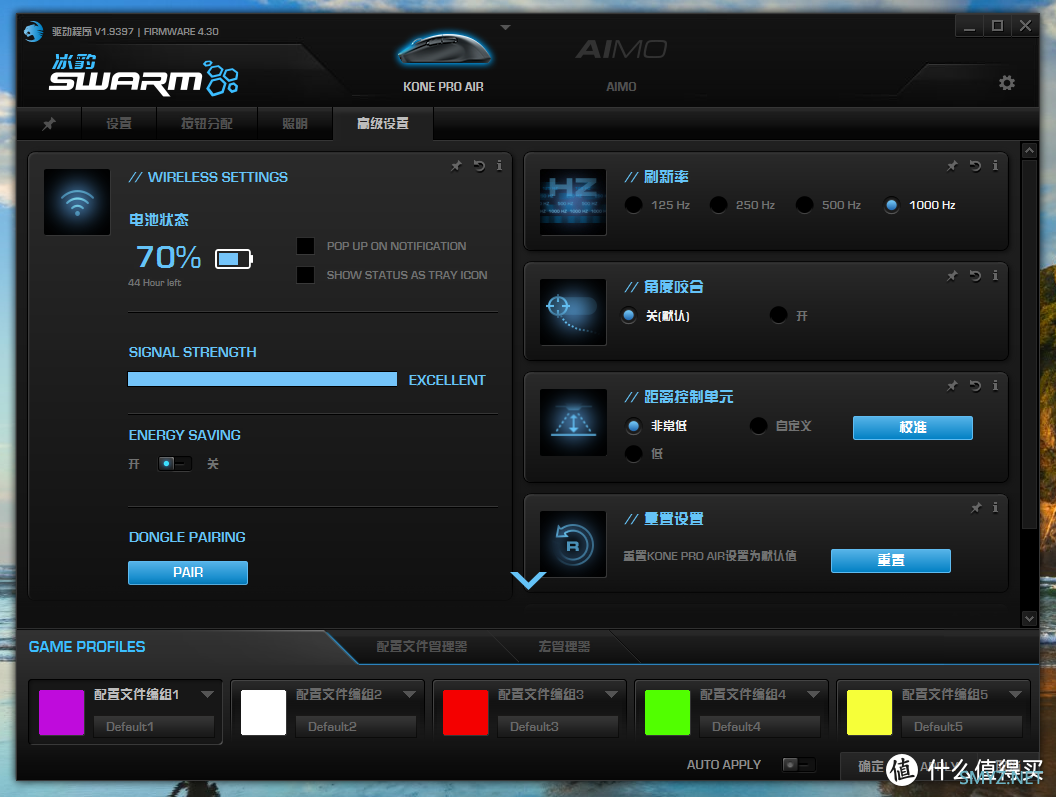
Task: Pin the 刷新率 polling rate panel
Action: (x=952, y=166)
